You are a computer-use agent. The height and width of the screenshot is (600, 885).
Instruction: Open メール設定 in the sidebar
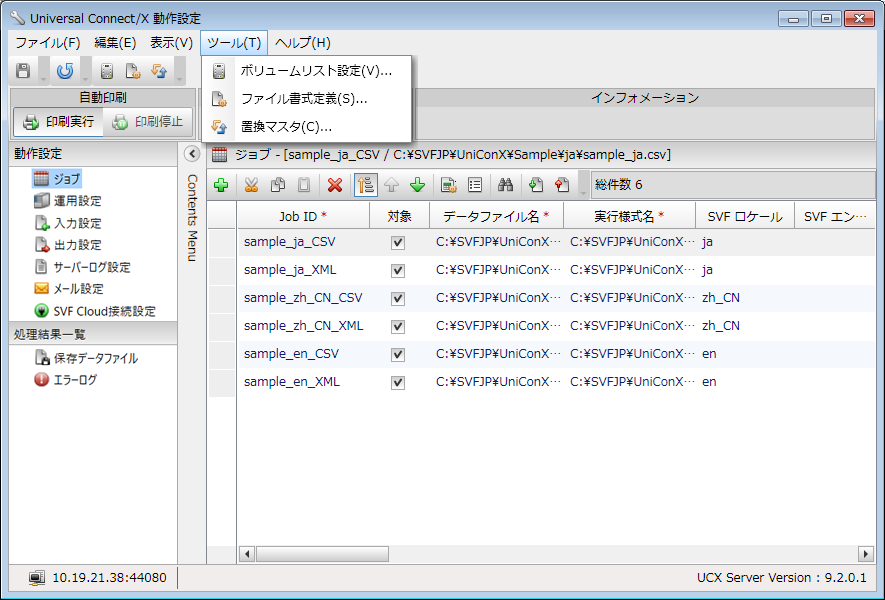tap(69, 289)
